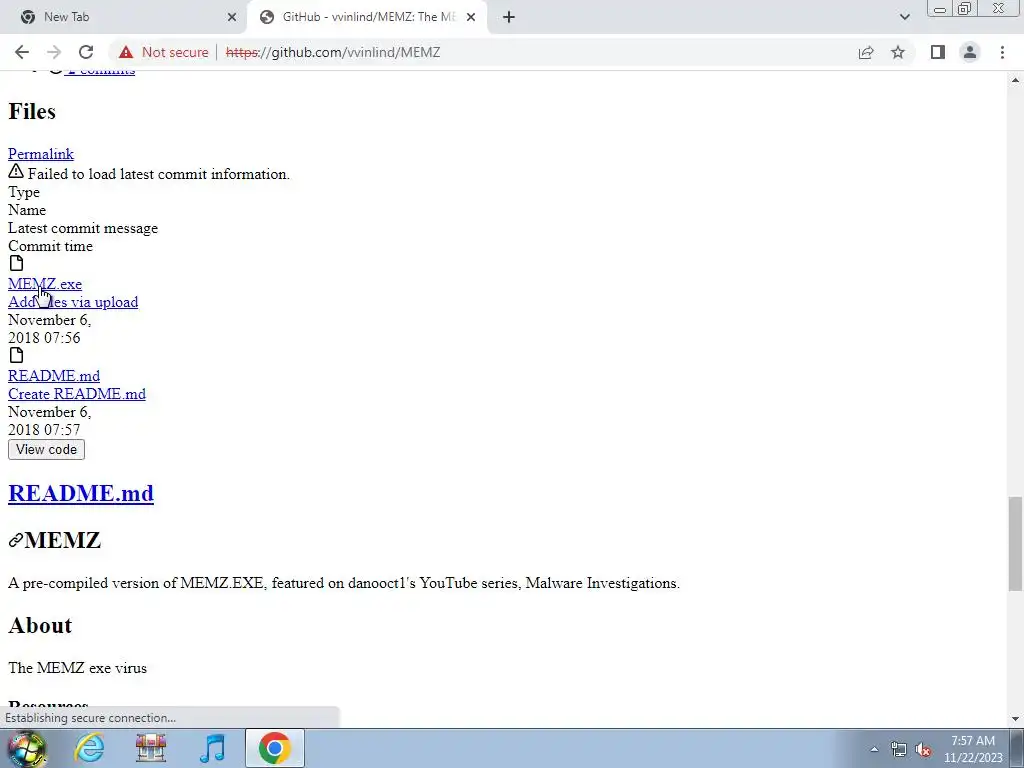This screenshot has width=1024, height=768.
Task: Click the Failed to load latest commit text
Action: 159,174
